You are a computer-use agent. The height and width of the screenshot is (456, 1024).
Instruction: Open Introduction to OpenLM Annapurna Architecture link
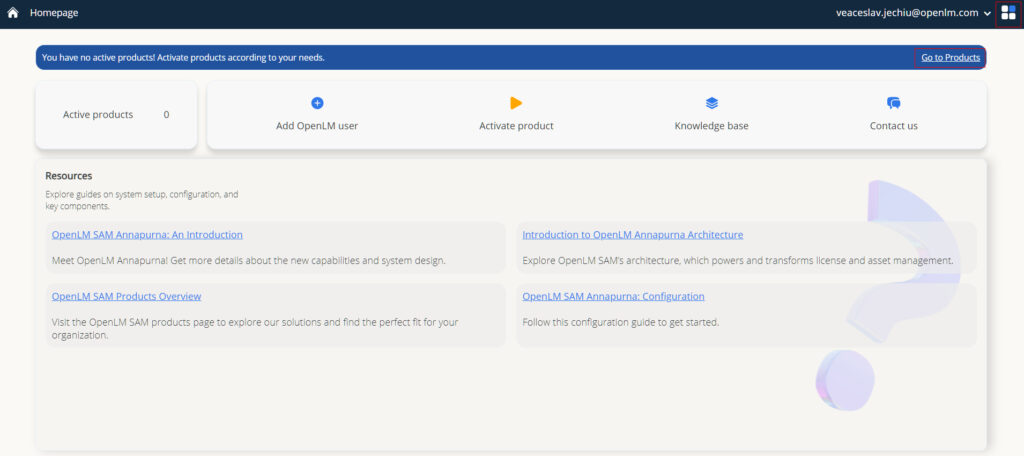(632, 235)
